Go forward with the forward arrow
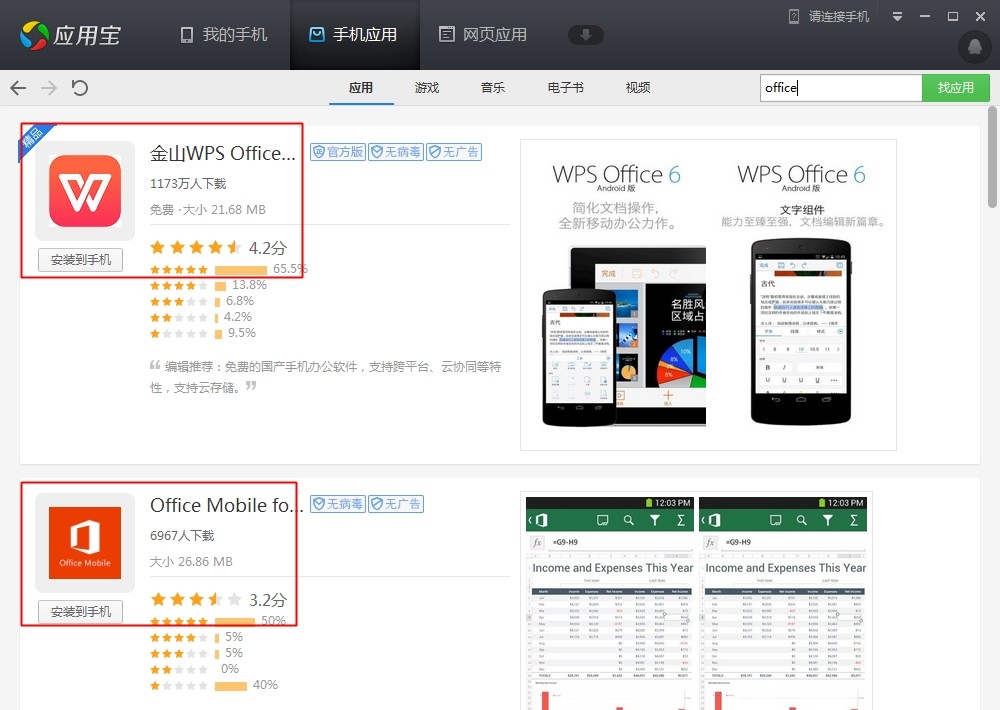This screenshot has width=1000, height=710. pyautogui.click(x=49, y=87)
